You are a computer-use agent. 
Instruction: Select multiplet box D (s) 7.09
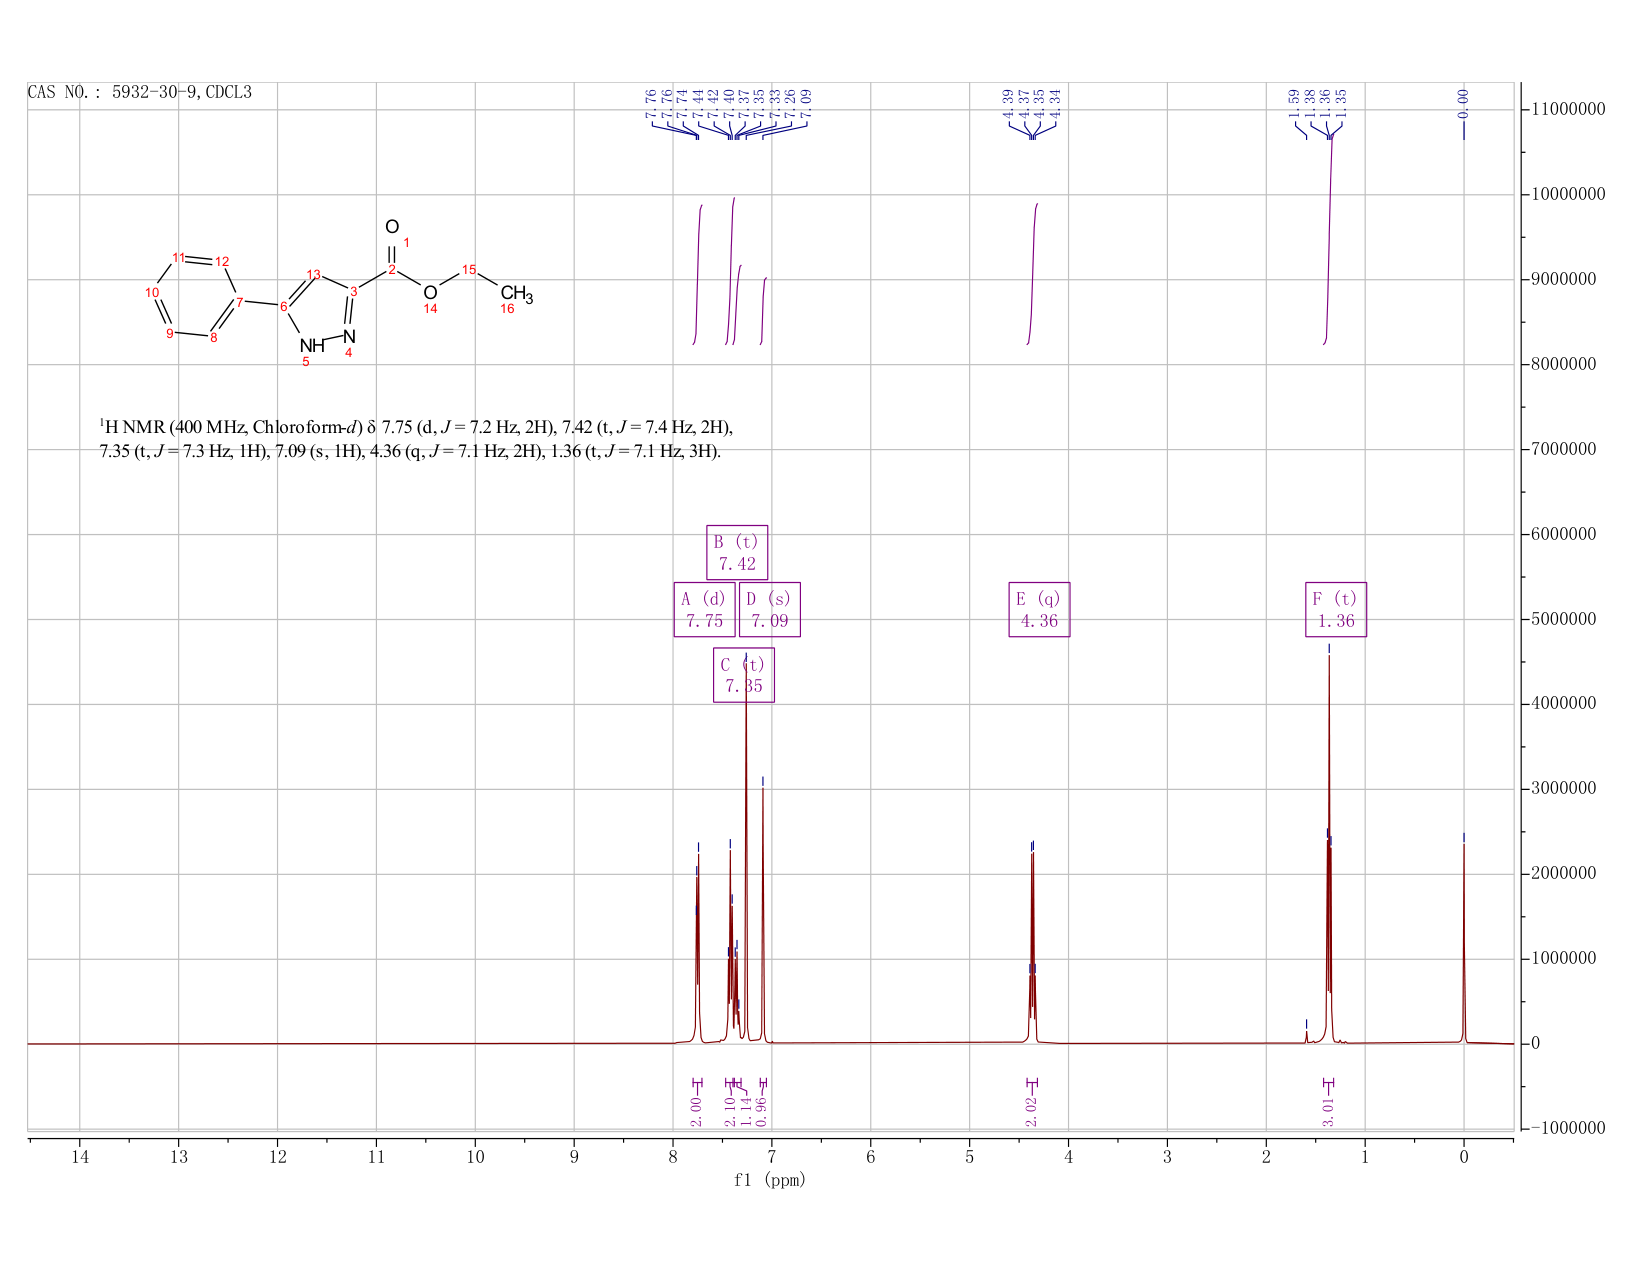coord(770,610)
